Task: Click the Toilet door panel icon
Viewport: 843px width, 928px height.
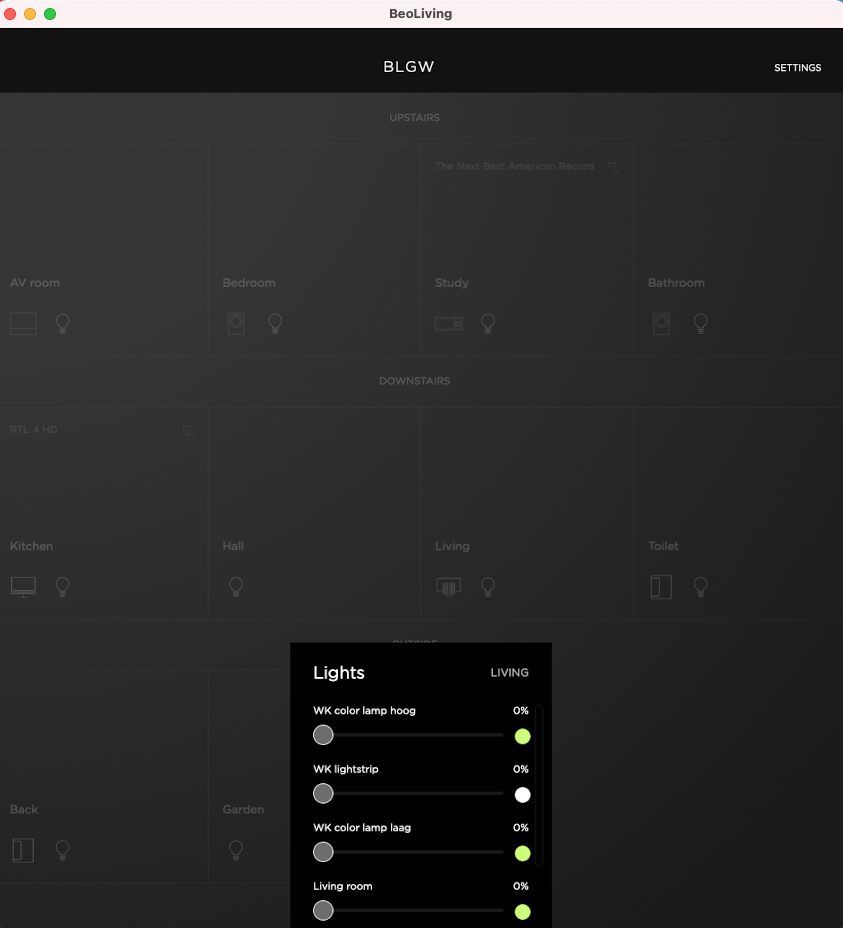Action: coord(661,587)
